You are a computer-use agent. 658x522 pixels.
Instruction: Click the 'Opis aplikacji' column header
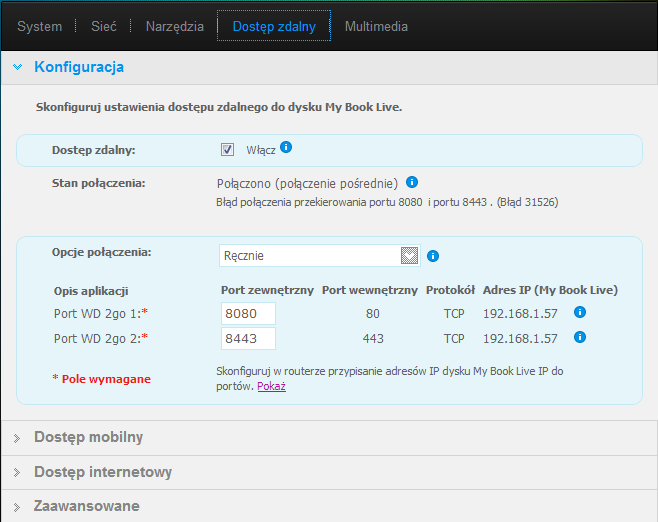[91, 291]
